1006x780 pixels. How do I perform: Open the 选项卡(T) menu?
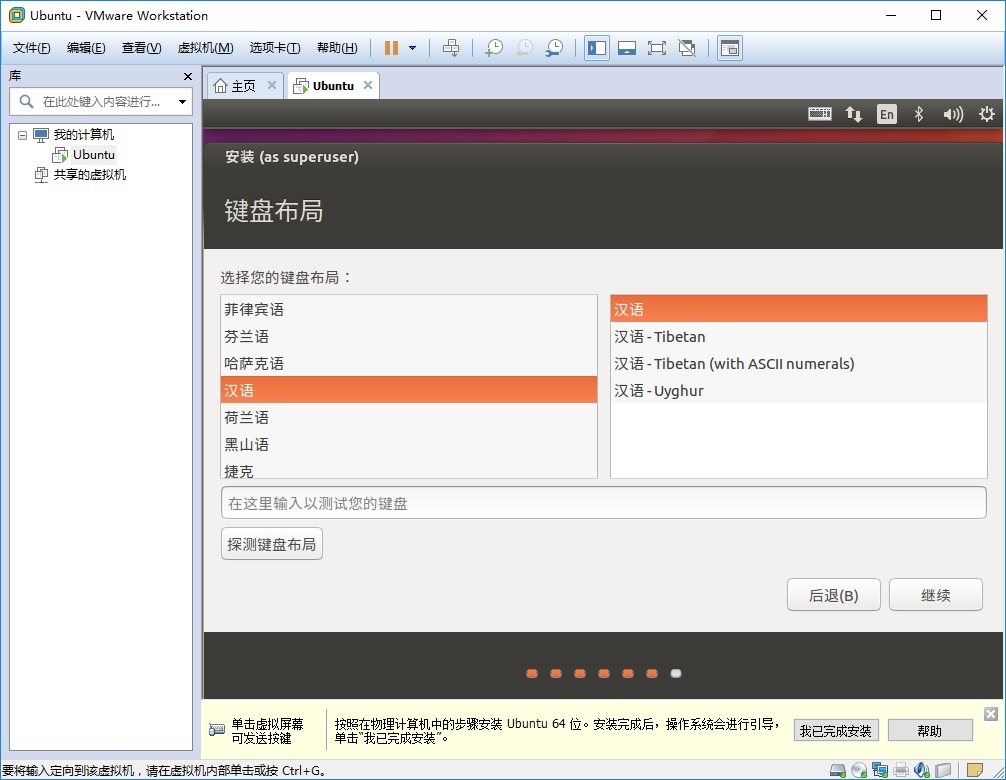275,48
